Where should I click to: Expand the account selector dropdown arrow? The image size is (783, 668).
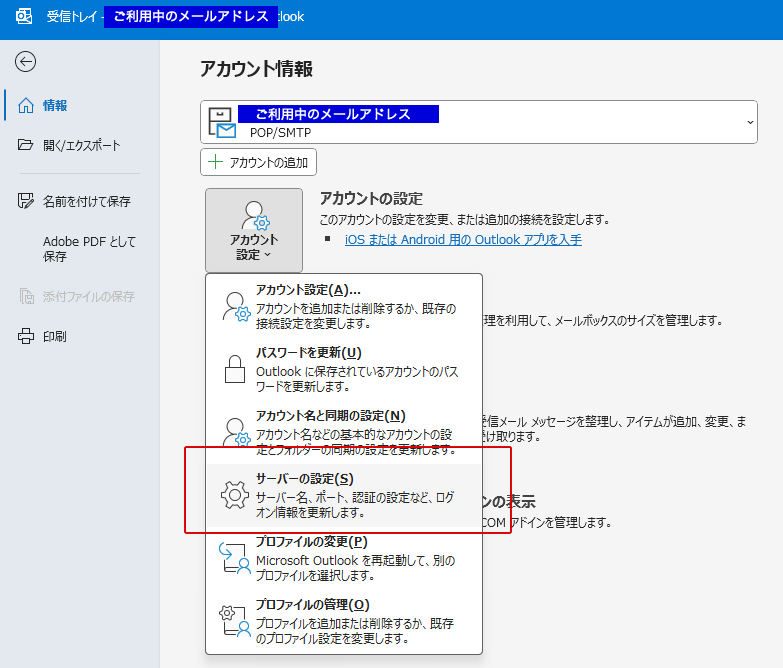tap(750, 122)
